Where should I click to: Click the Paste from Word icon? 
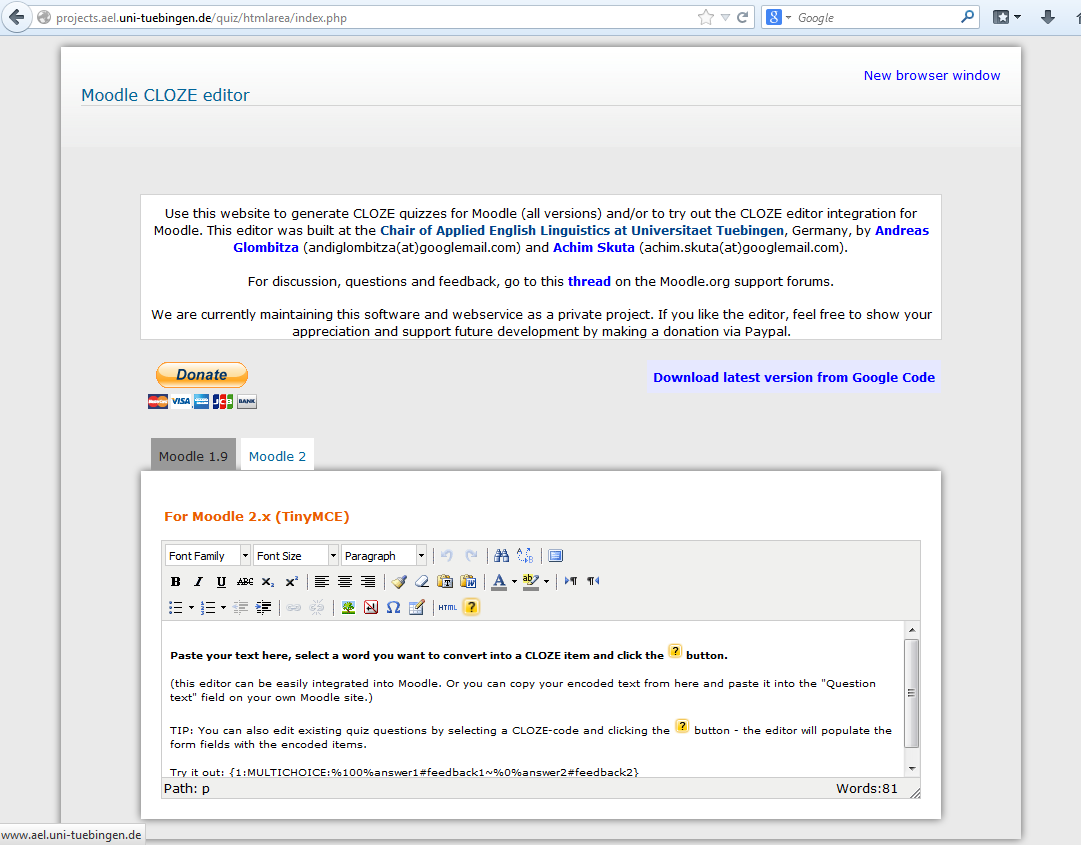[x=468, y=581]
